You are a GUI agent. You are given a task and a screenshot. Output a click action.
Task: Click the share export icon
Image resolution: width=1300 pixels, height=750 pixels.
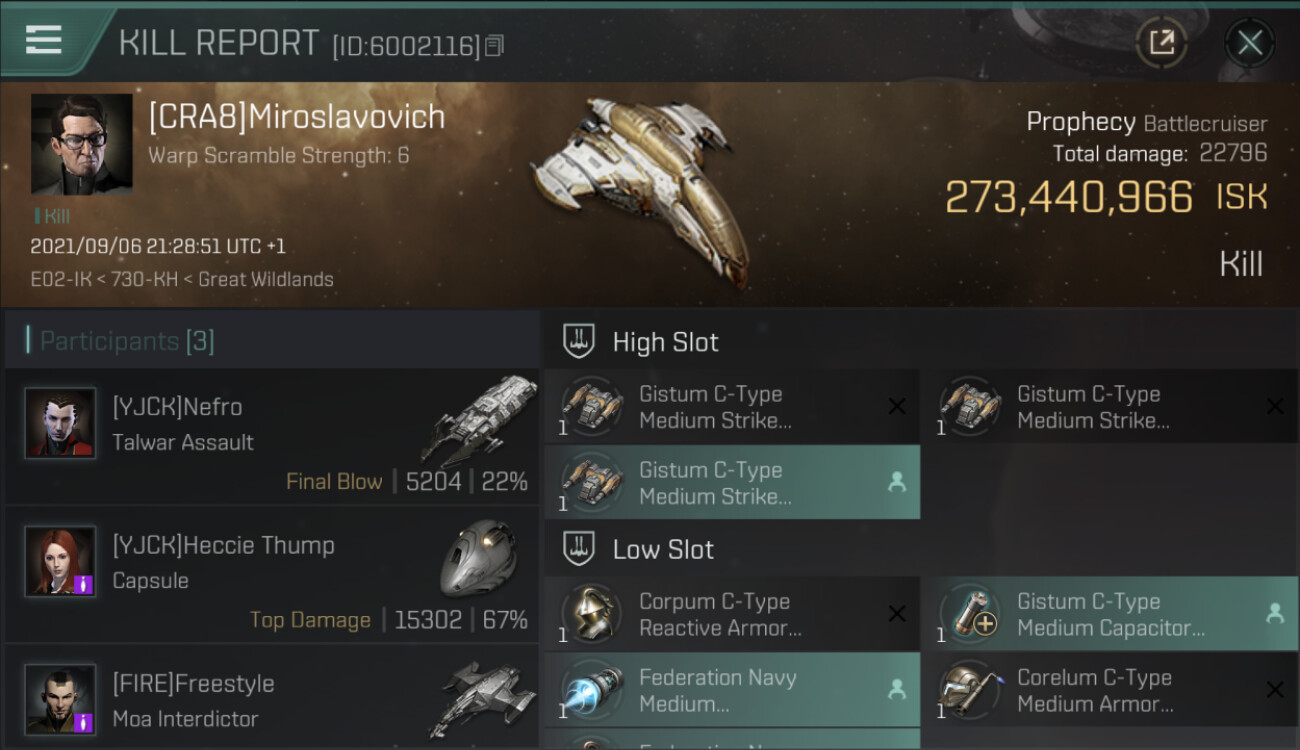click(1161, 42)
